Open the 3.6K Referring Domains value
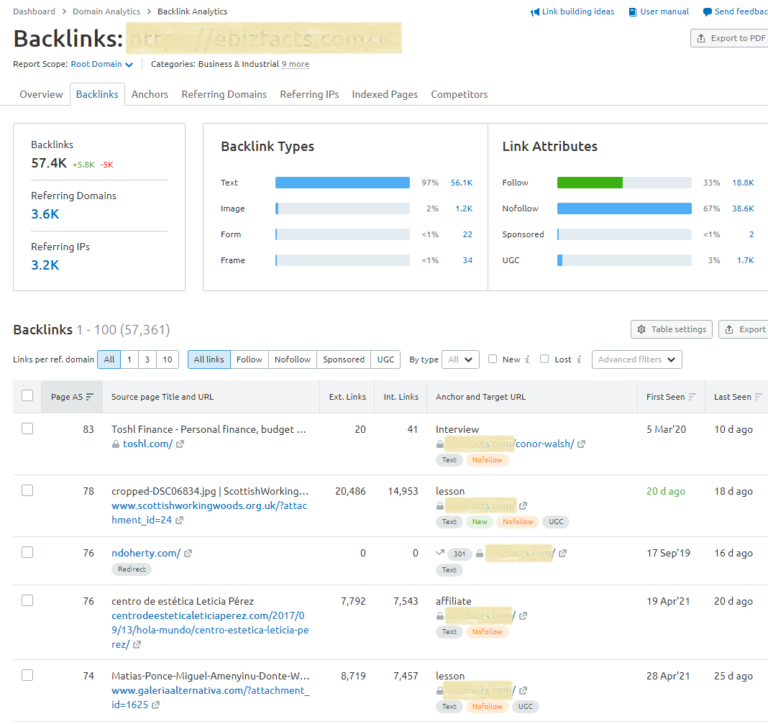 click(x=45, y=214)
